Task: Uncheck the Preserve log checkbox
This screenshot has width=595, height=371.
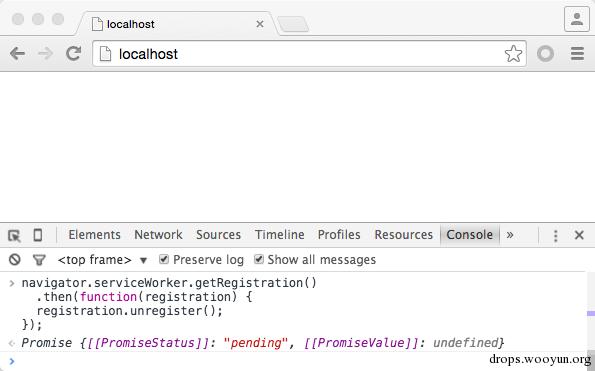Action: 164,259
